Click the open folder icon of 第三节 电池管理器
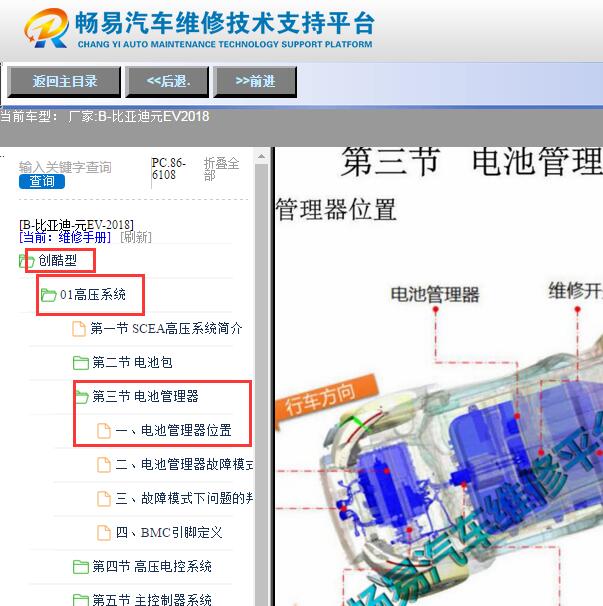This screenshot has width=603, height=606. click(82, 397)
